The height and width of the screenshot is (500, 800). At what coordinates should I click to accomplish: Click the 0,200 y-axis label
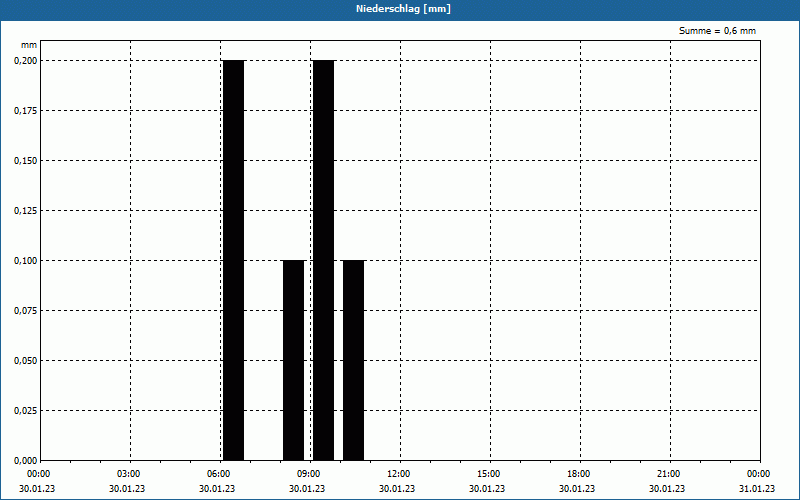click(x=26, y=61)
